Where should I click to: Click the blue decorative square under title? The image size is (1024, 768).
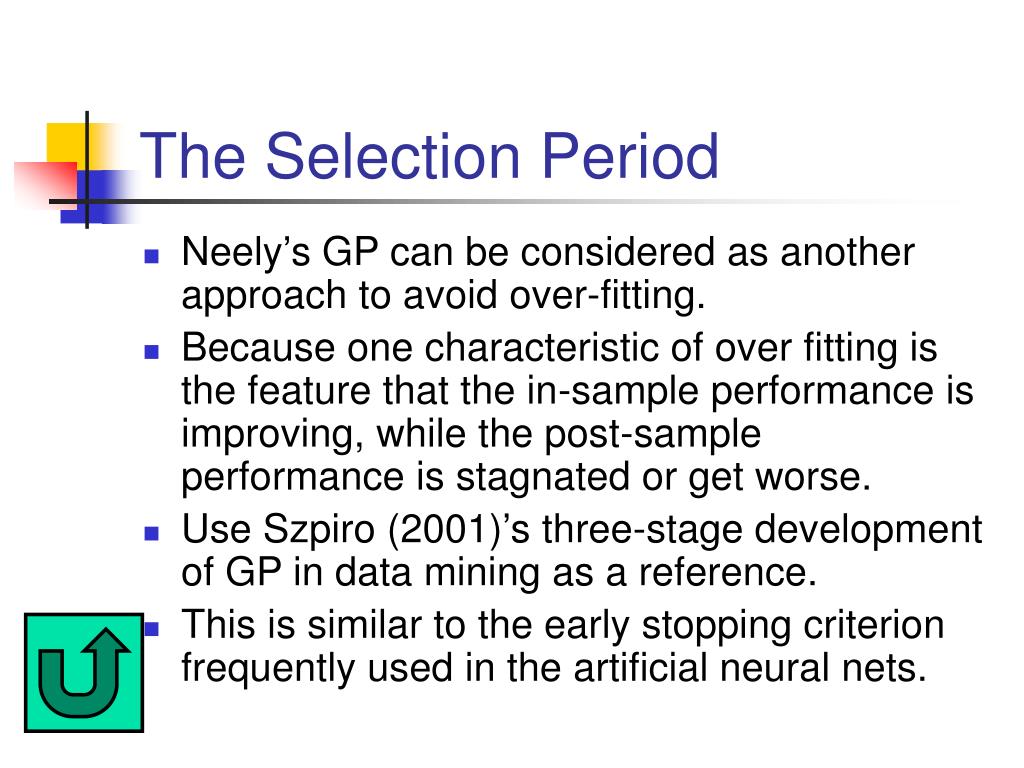pos(98,196)
